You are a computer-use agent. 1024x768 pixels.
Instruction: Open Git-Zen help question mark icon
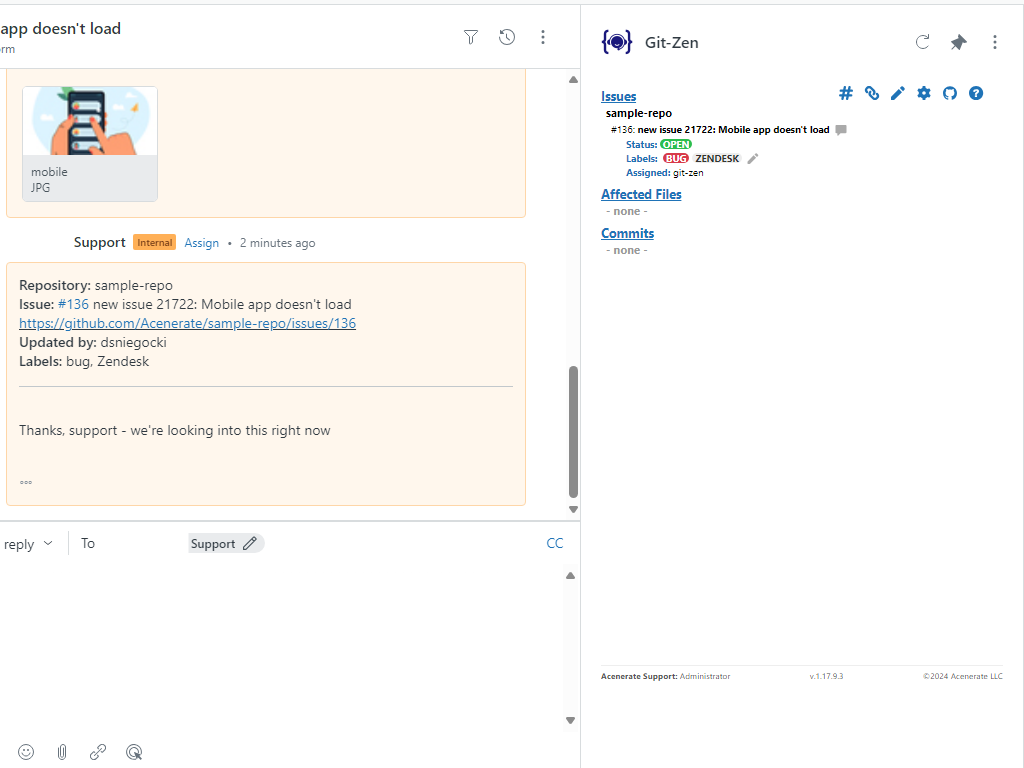coord(976,93)
